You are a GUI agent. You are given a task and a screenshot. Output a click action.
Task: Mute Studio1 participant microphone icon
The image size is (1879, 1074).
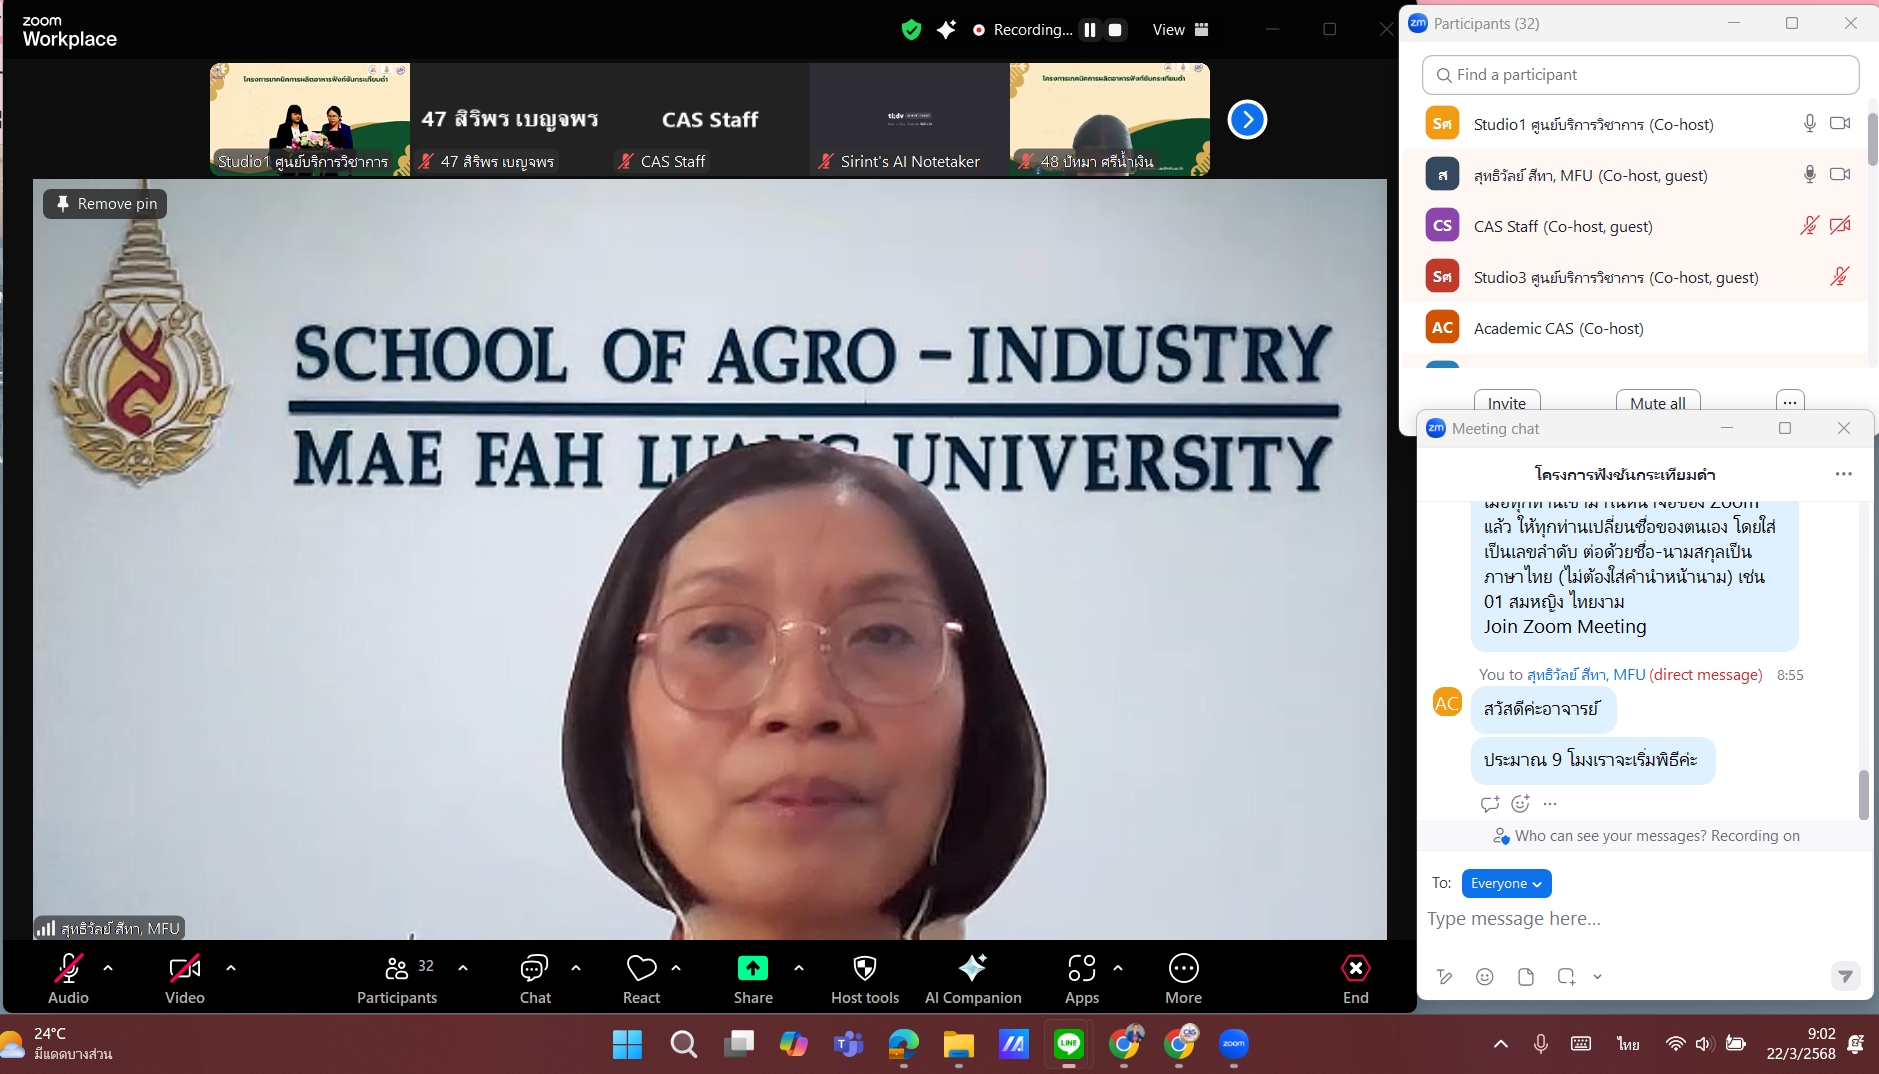click(1809, 123)
